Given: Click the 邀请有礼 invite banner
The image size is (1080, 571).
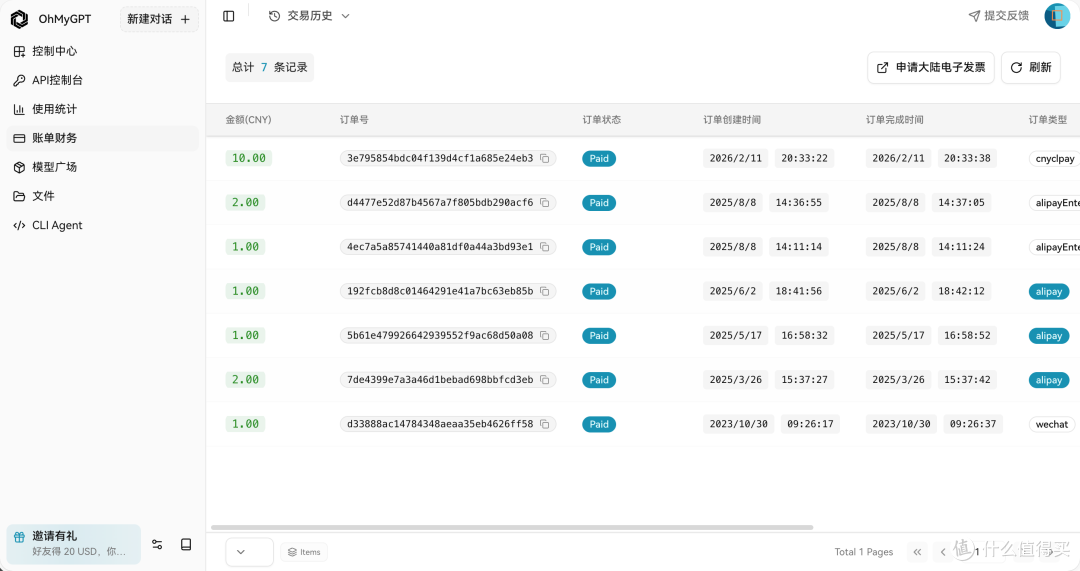Looking at the screenshot, I should tap(74, 544).
